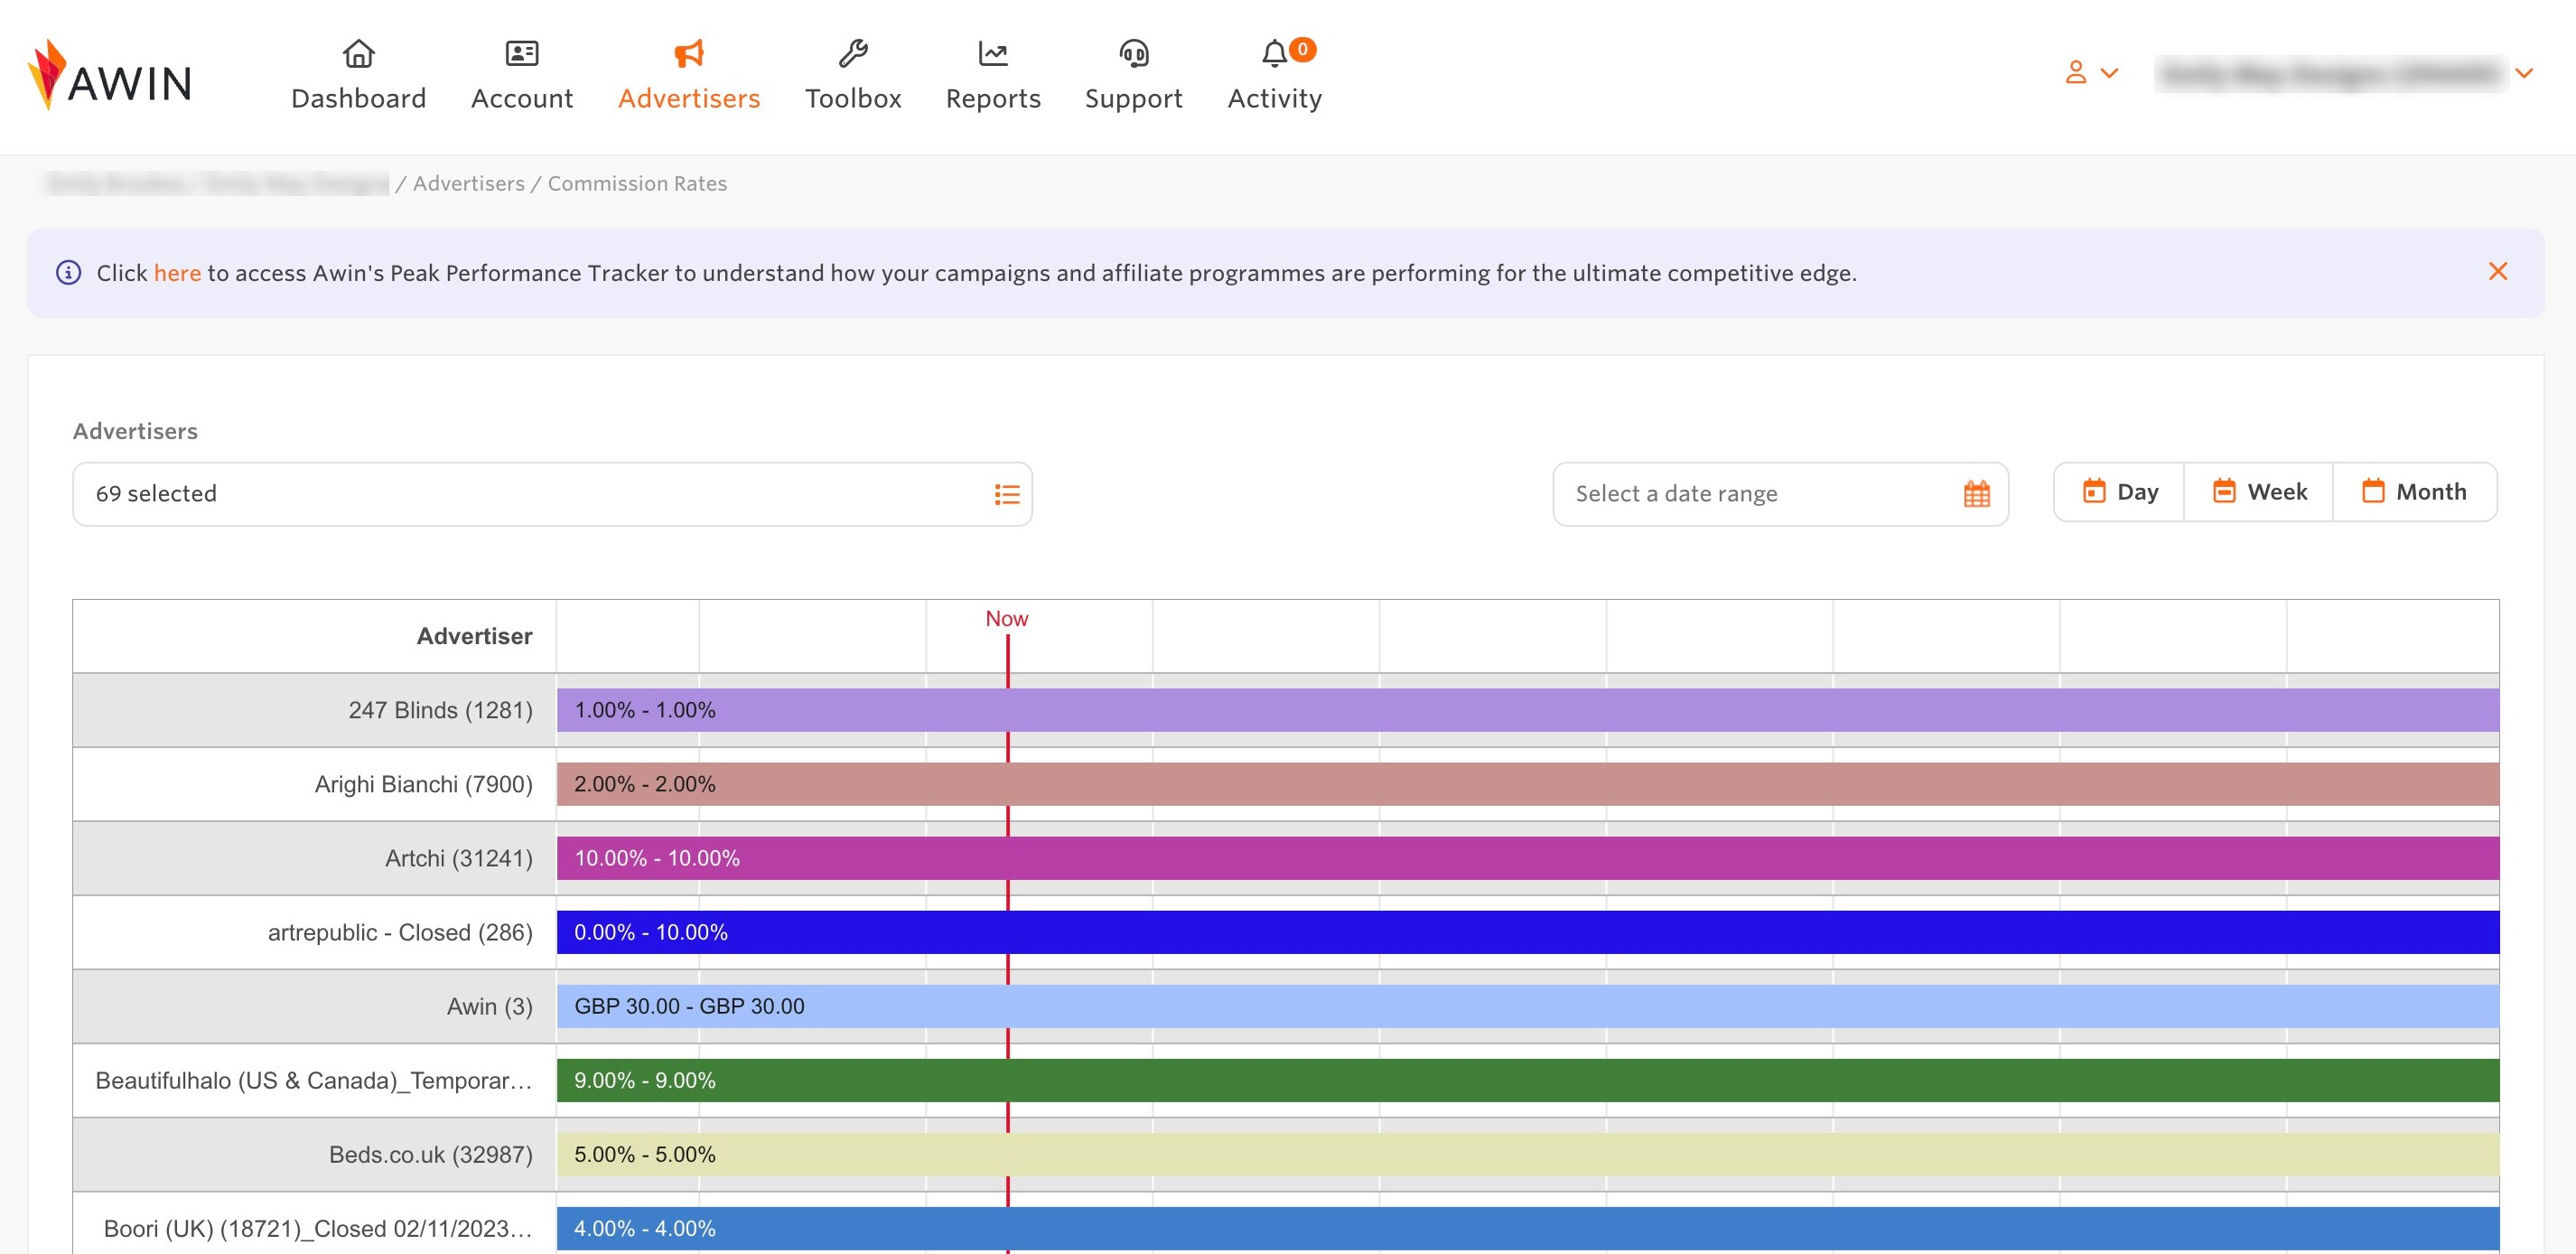
Task: Click 'Artchi (31241)' advertiser row
Action: tap(314, 858)
